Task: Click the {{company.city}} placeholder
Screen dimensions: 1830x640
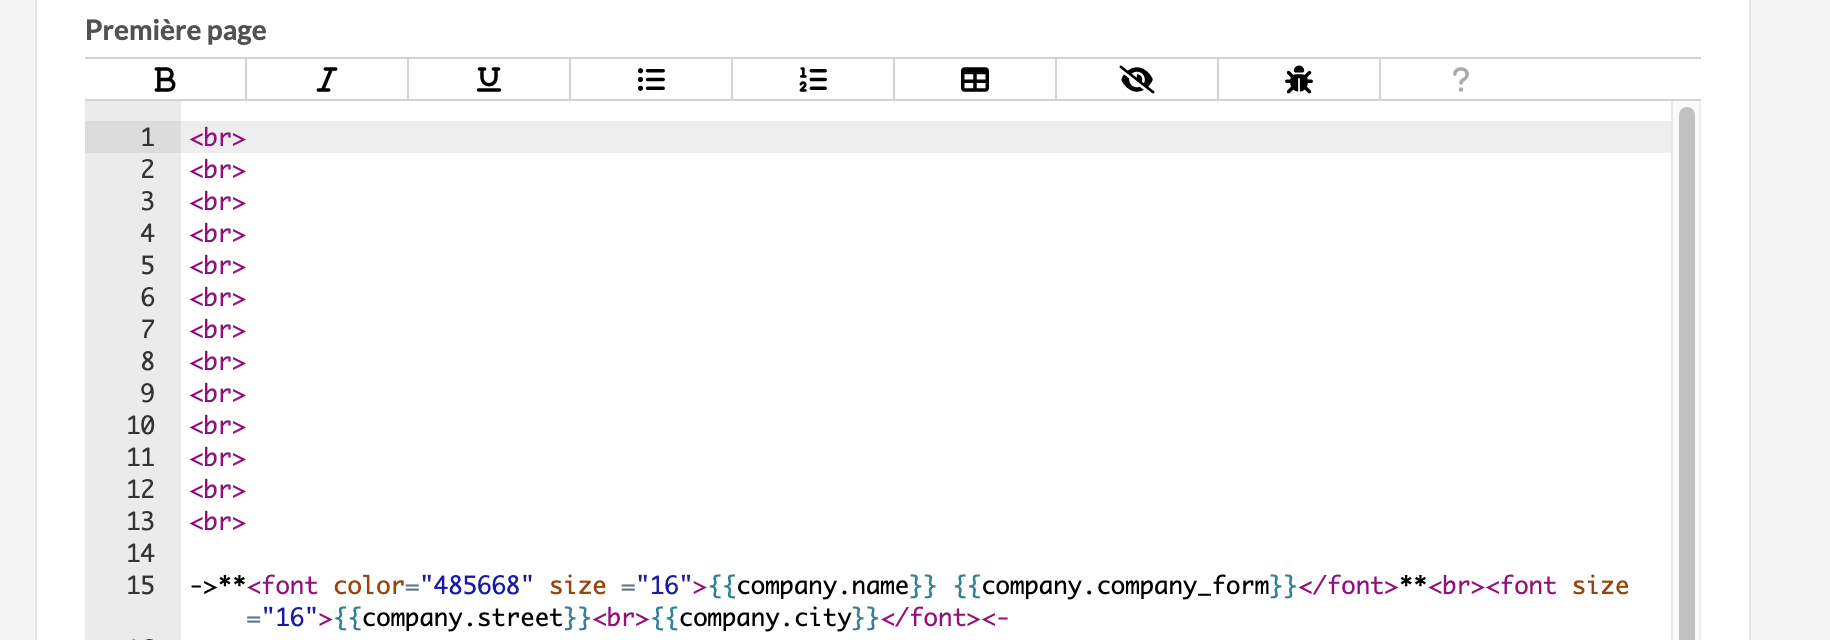Action: (x=766, y=617)
